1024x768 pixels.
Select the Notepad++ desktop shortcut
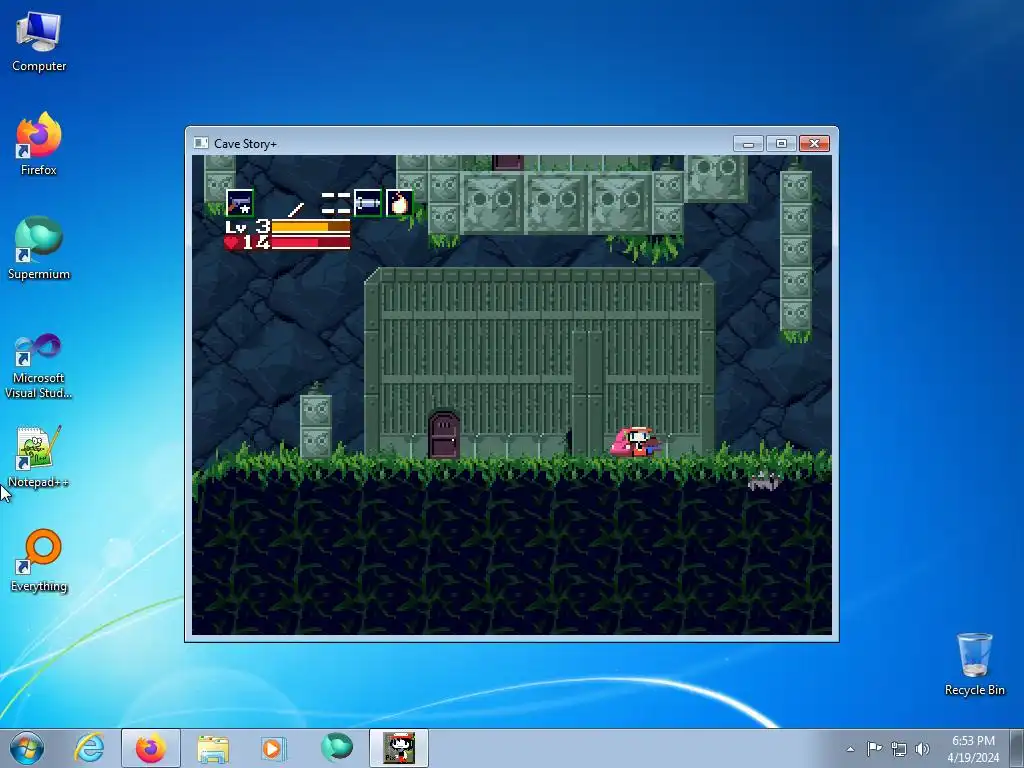(x=39, y=457)
